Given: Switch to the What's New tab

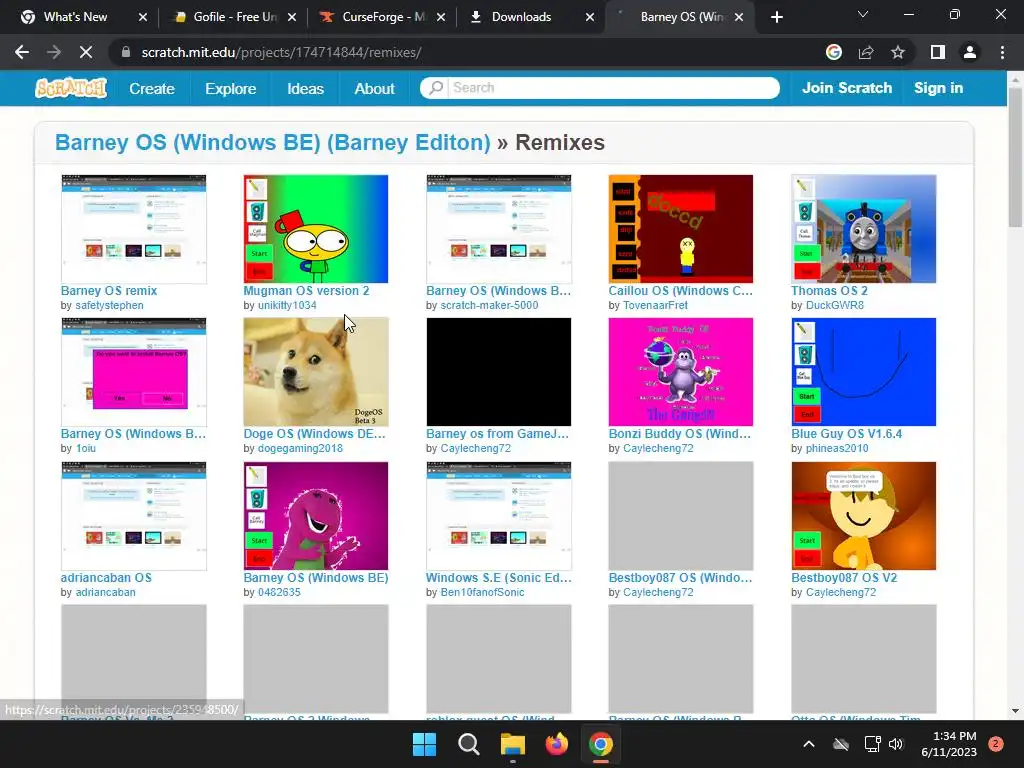Looking at the screenshot, I should pyautogui.click(x=75, y=17).
